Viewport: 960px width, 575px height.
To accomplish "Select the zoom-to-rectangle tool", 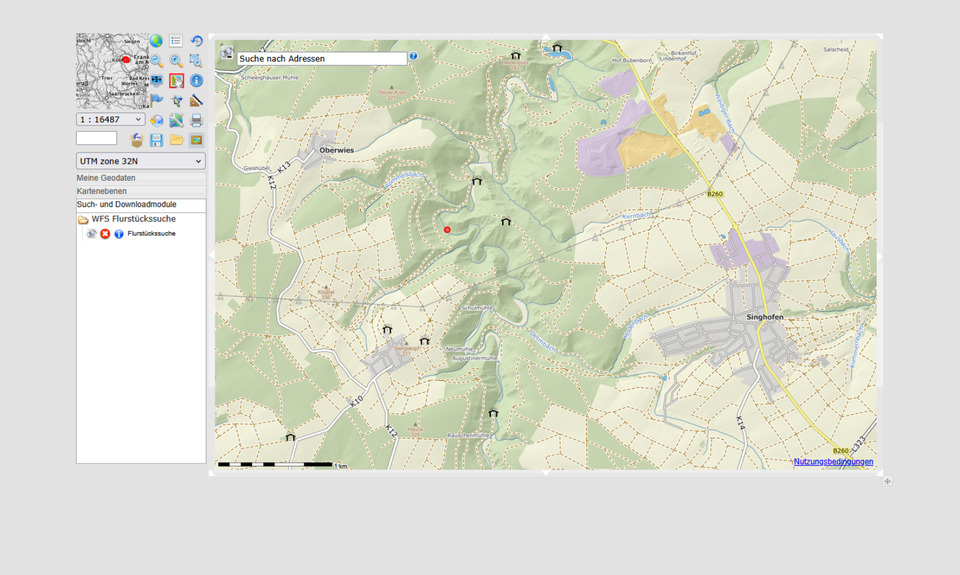I will [196, 61].
